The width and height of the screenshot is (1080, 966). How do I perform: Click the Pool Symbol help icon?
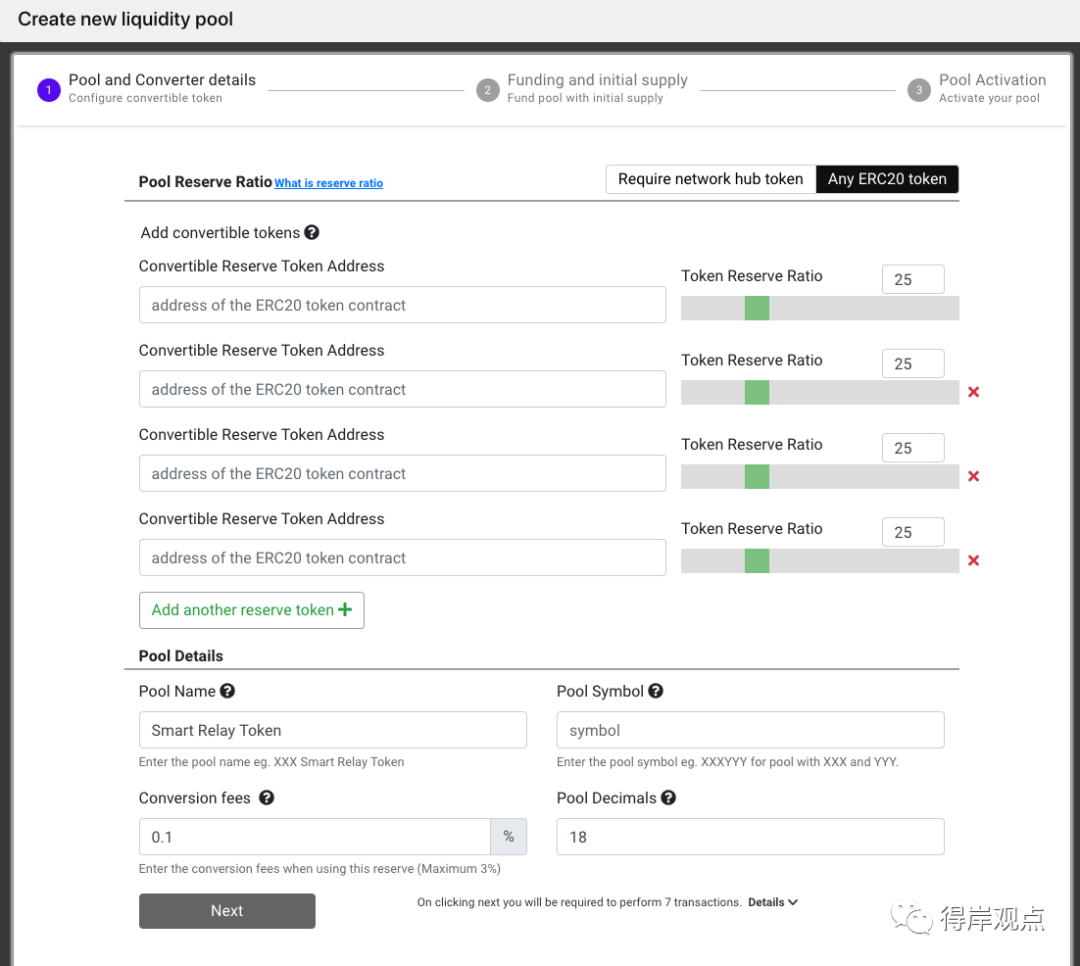pyautogui.click(x=656, y=691)
